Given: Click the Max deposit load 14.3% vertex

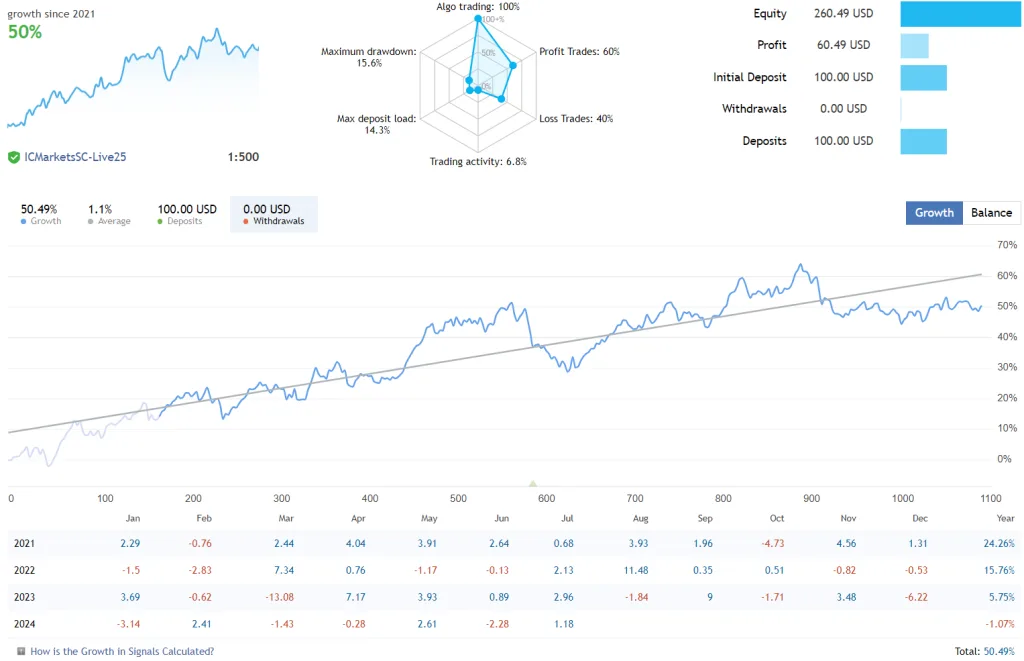Looking at the screenshot, I should pyautogui.click(x=468, y=92).
